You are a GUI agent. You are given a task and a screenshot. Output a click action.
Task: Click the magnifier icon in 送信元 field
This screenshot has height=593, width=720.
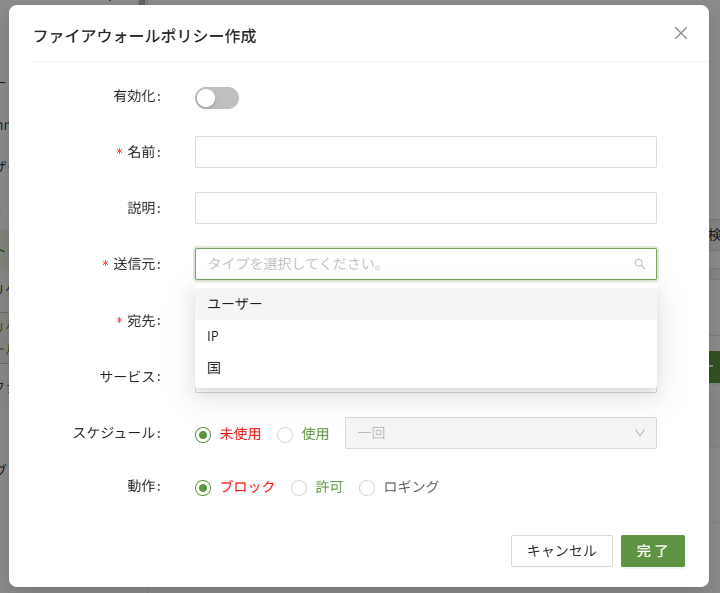[640, 264]
